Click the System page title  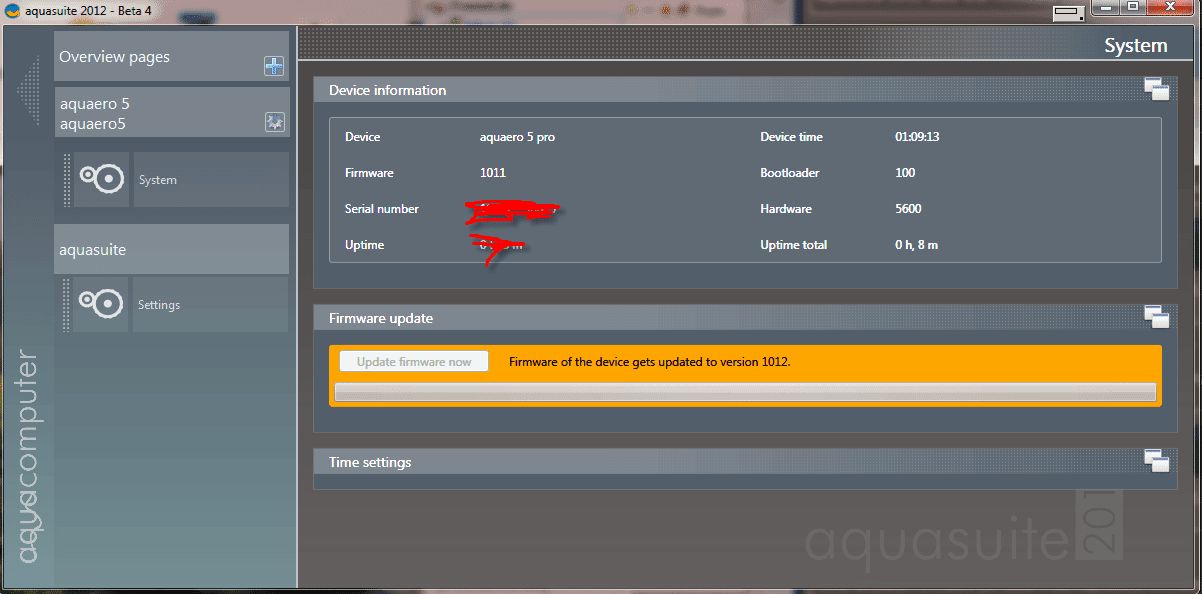coord(1135,46)
